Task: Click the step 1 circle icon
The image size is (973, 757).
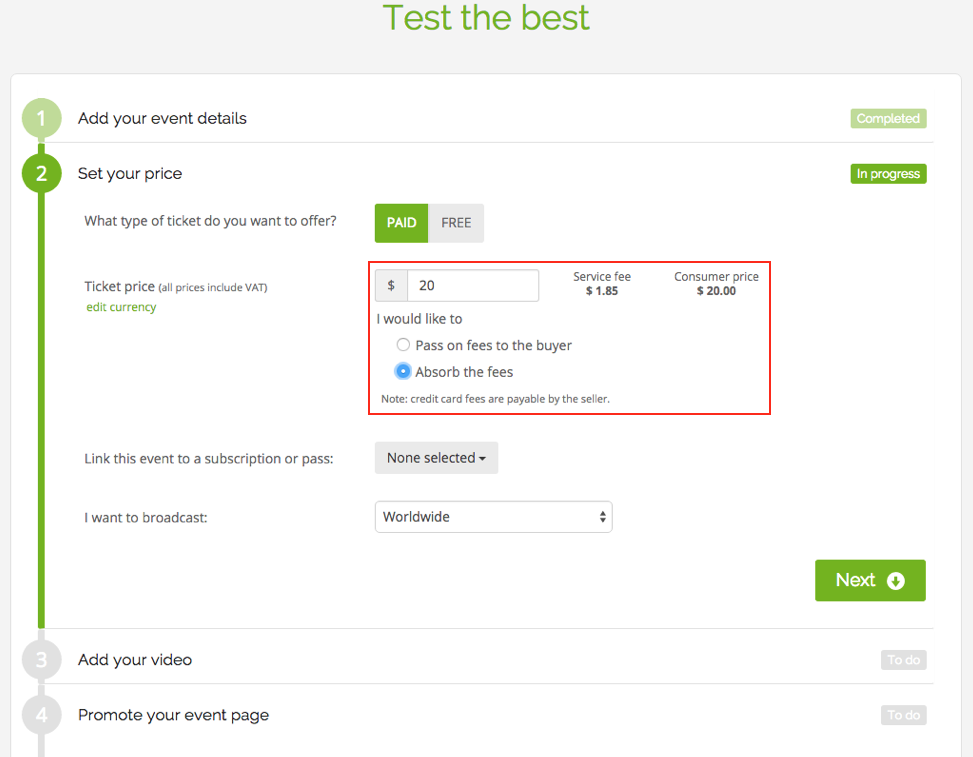Action: pos(42,118)
